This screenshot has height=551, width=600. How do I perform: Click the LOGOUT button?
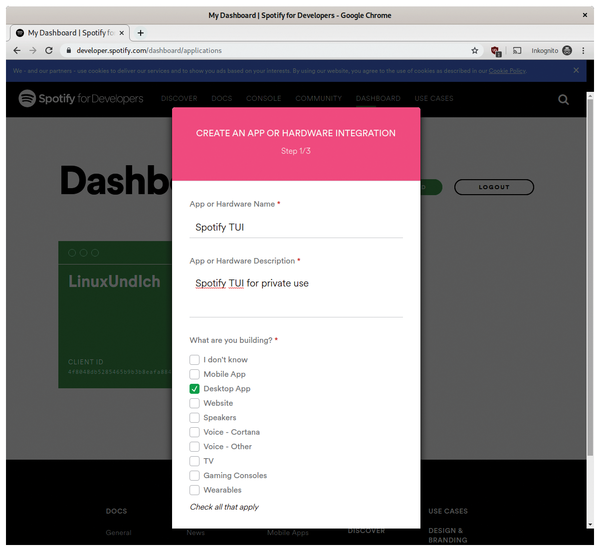point(493,187)
